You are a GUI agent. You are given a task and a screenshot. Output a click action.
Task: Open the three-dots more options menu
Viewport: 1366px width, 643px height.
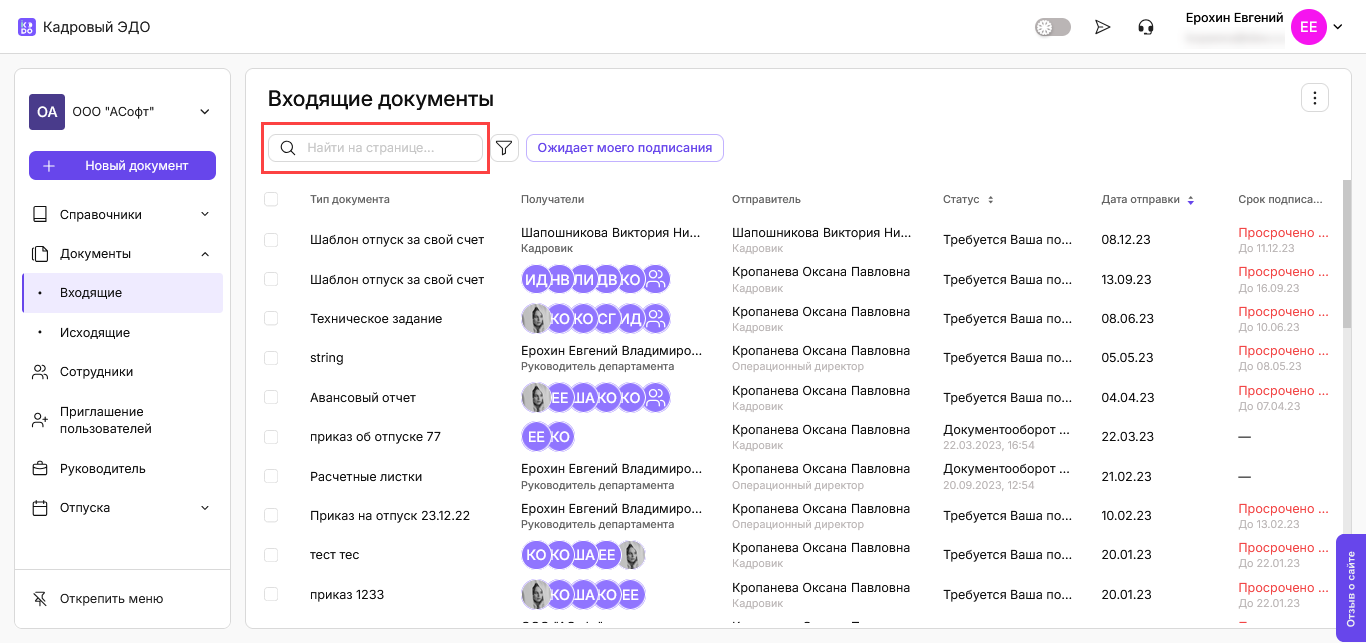[x=1314, y=98]
